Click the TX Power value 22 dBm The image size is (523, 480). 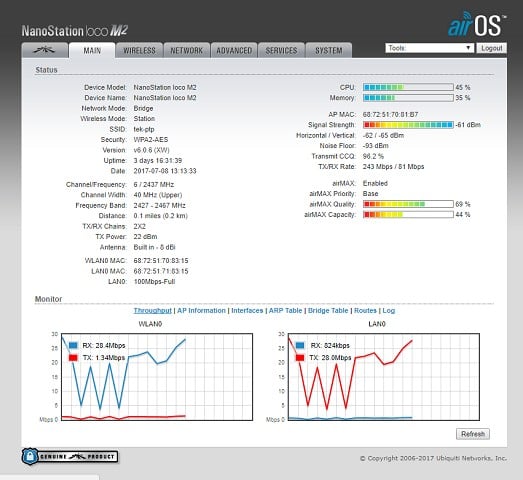(145, 236)
